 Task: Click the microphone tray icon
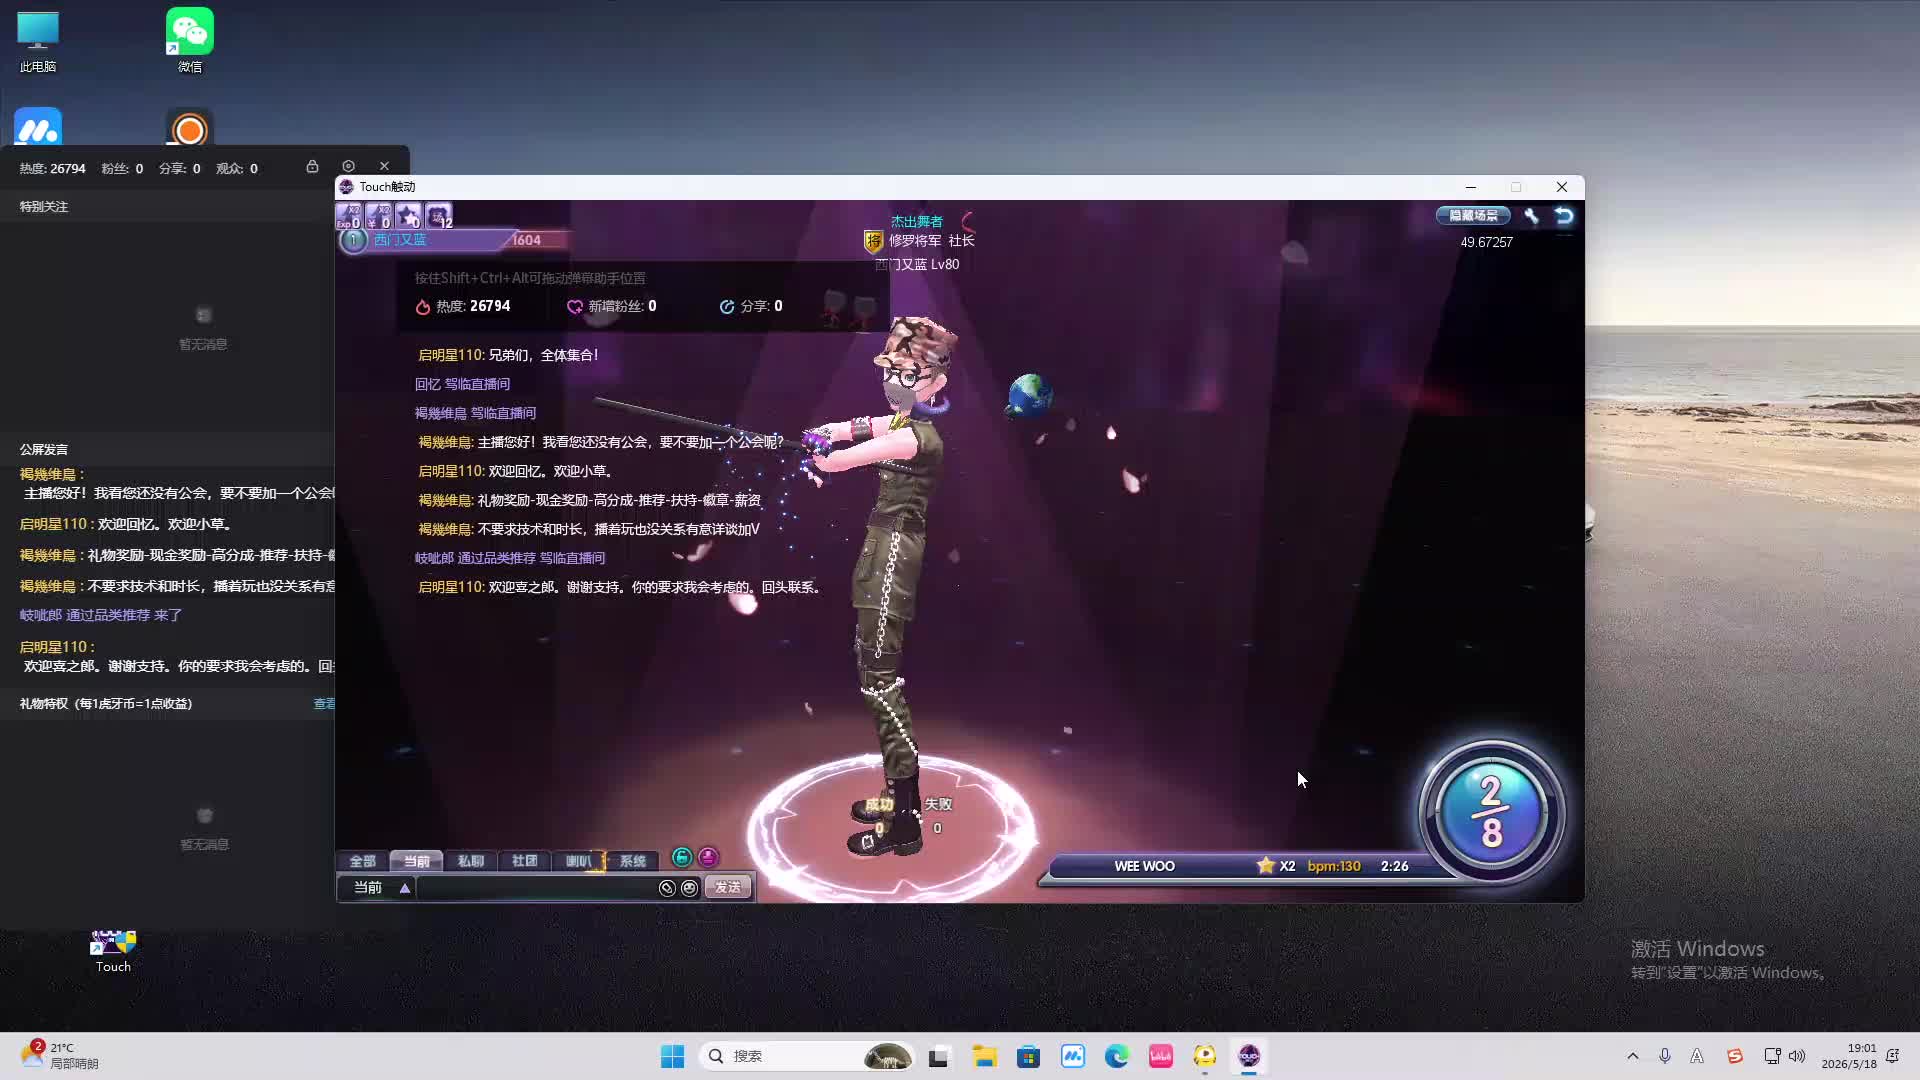point(1664,1056)
